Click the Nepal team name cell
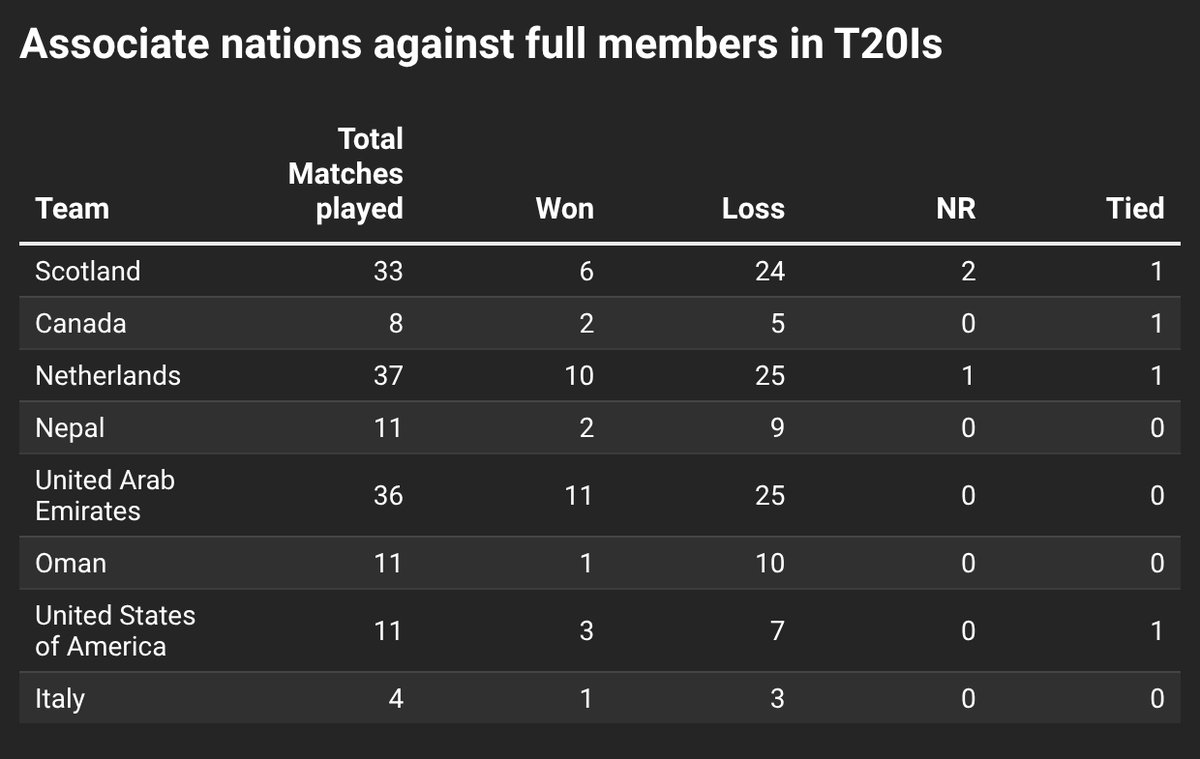 tap(70, 428)
